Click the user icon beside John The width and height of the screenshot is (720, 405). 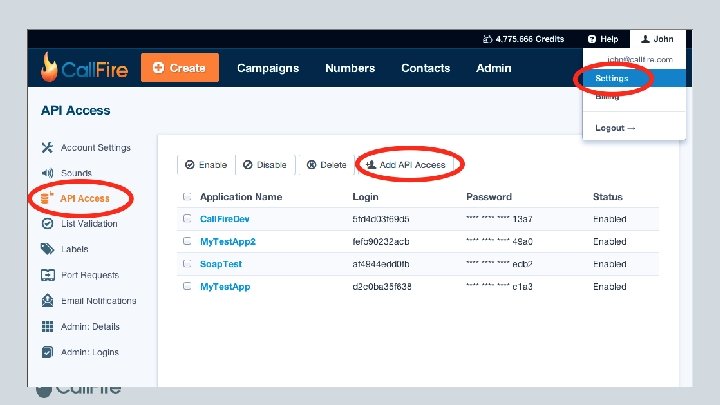pyautogui.click(x=645, y=39)
